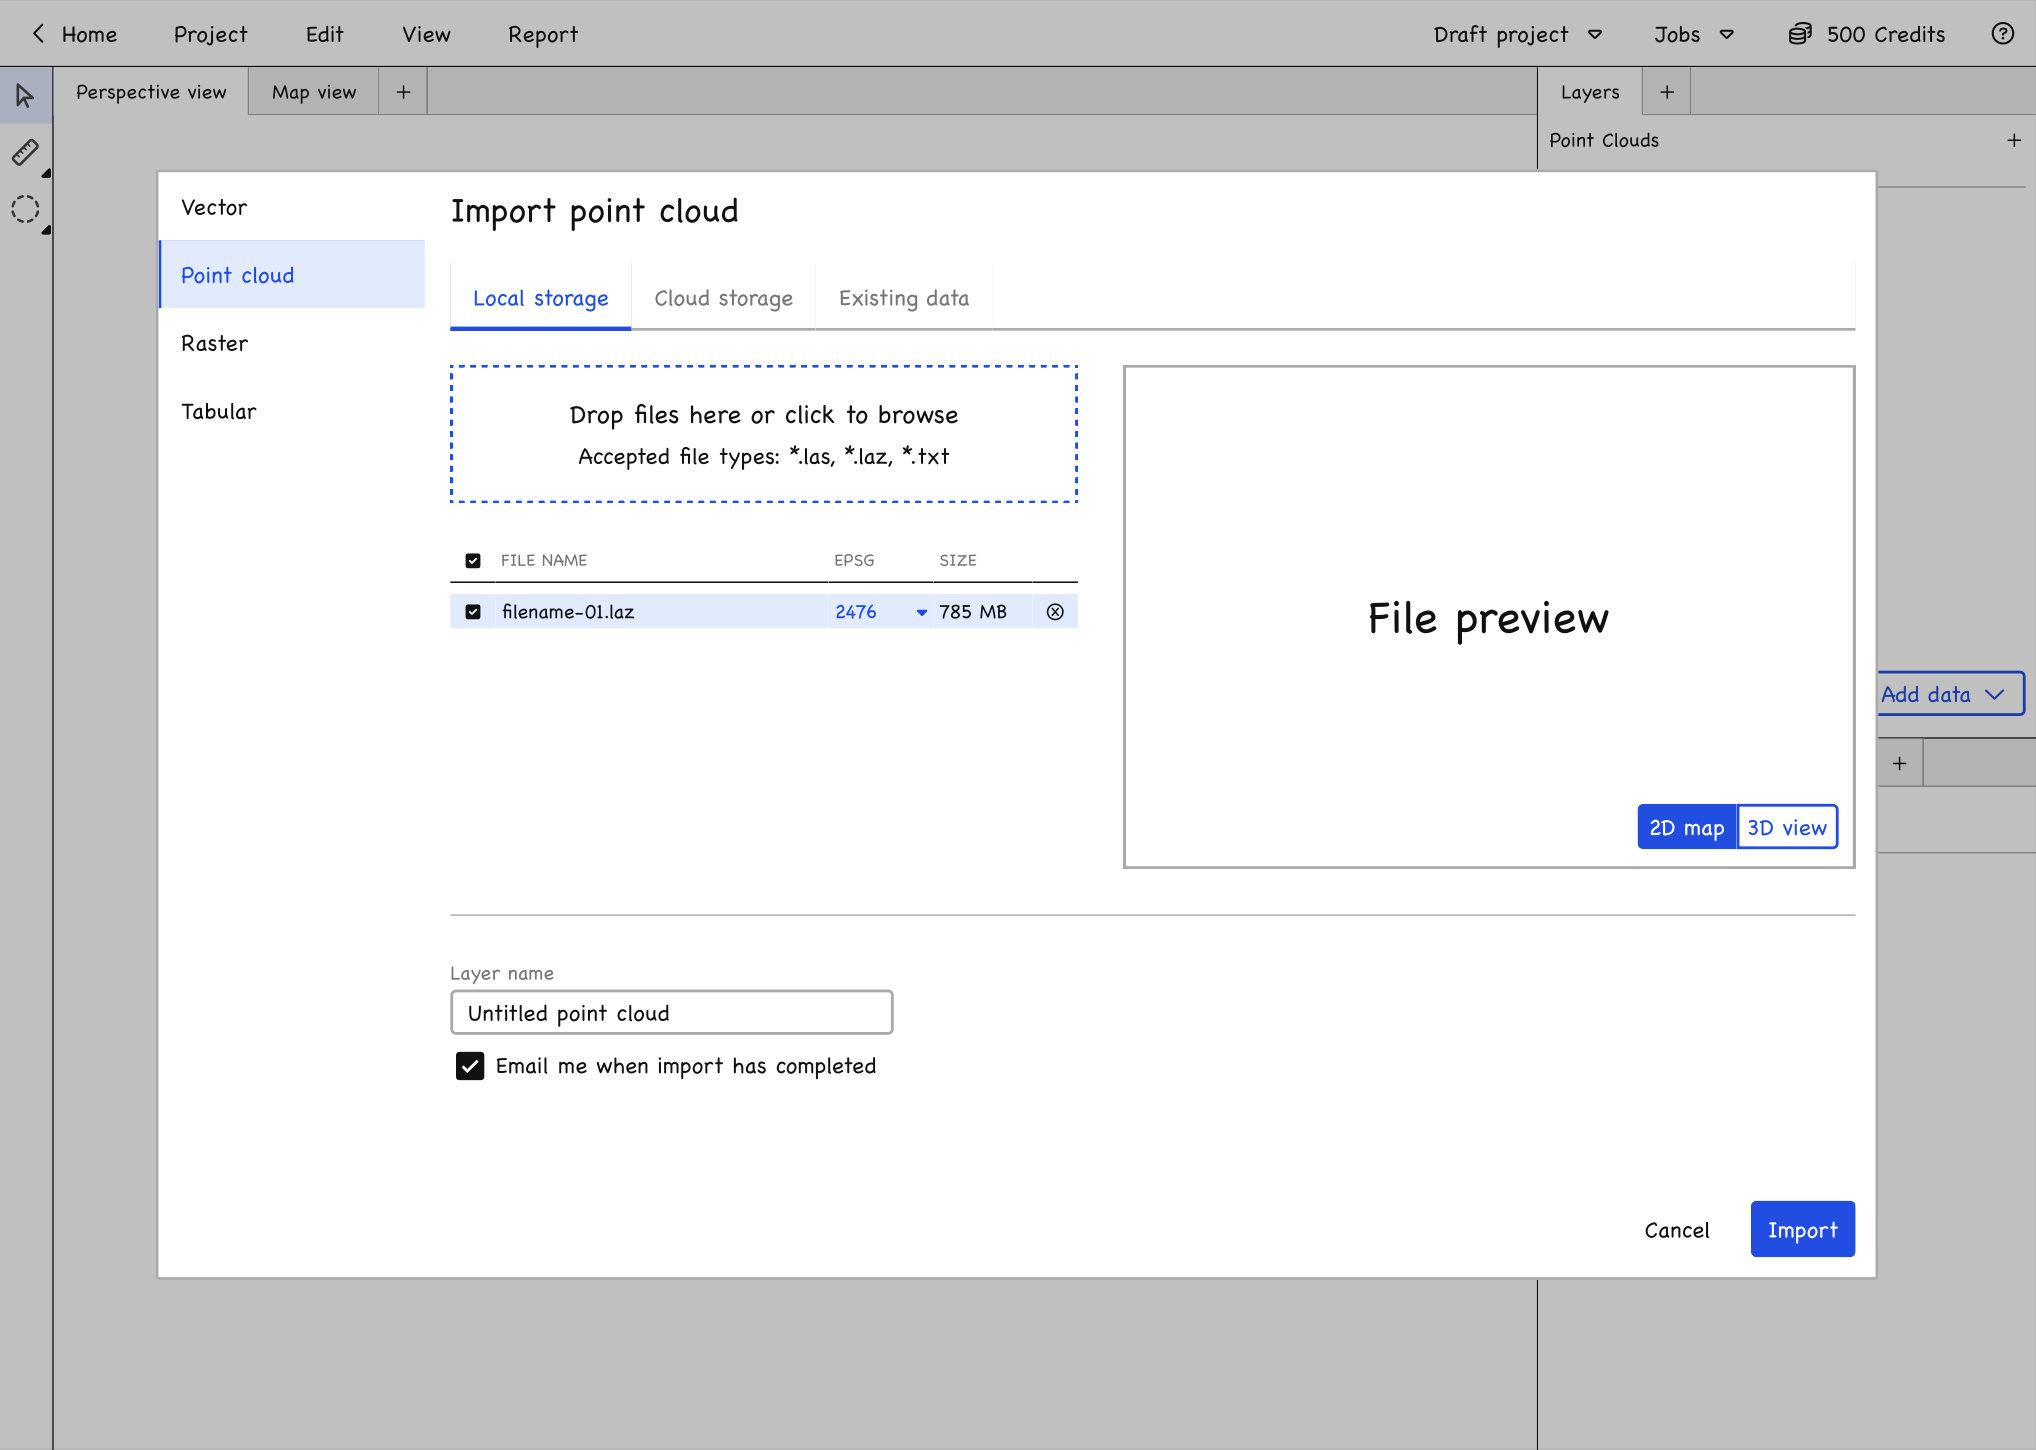This screenshot has width=2036, height=1450.
Task: Click the Import button
Action: coord(1802,1230)
